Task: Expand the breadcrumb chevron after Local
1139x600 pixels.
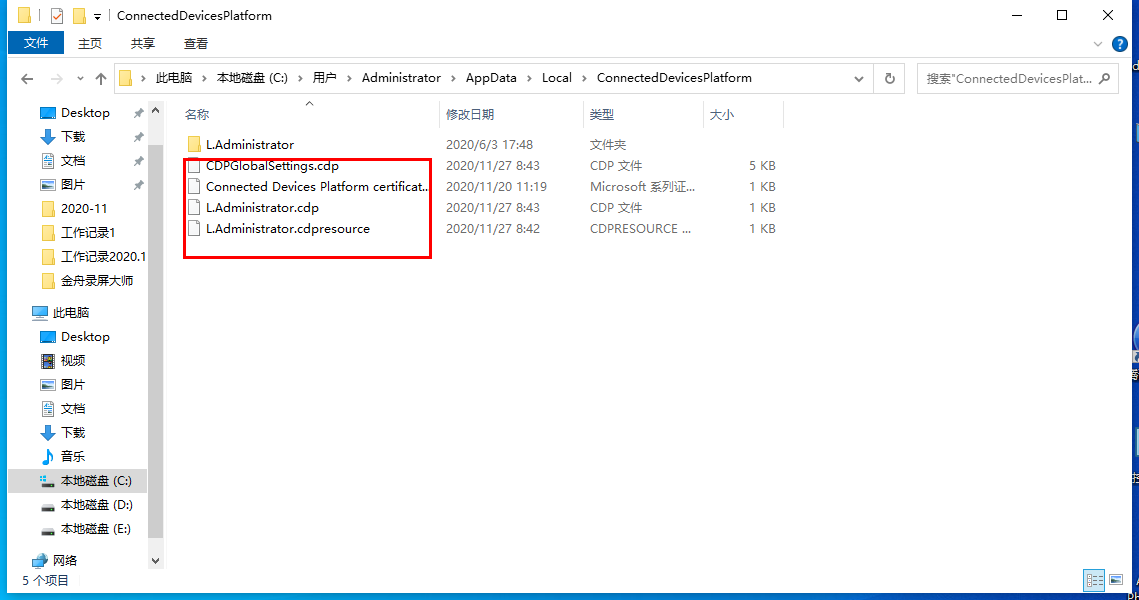Action: coord(584,78)
